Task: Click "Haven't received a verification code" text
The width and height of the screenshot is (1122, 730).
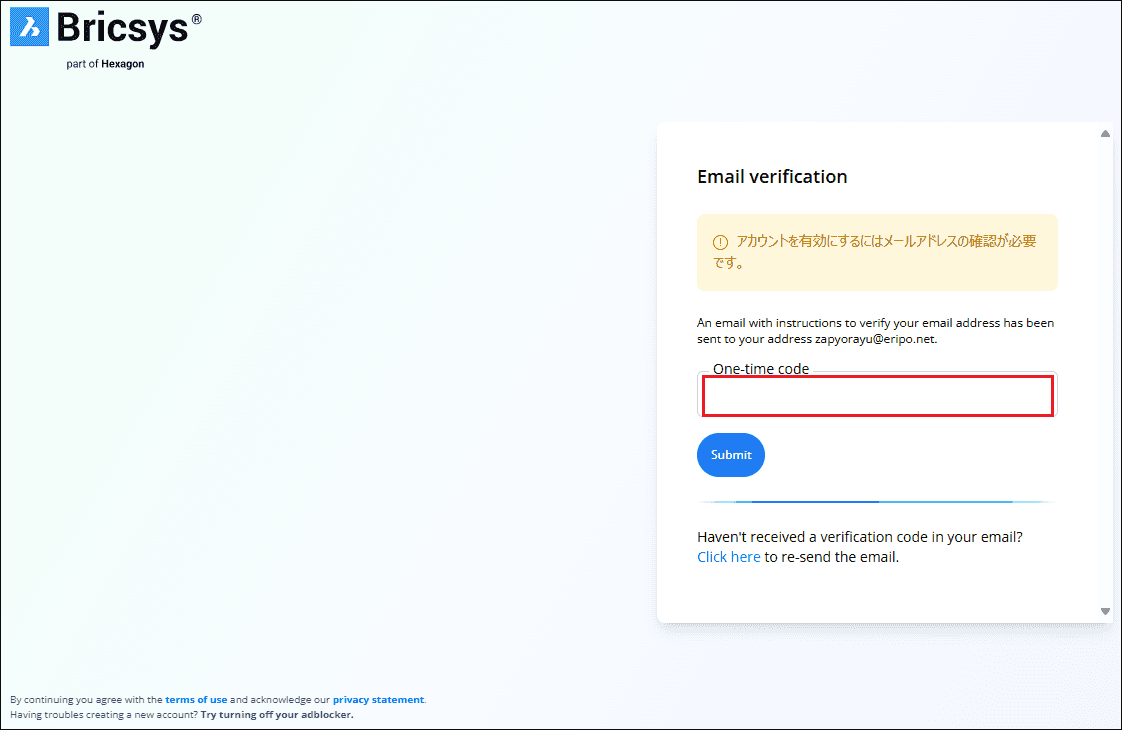Action: tap(859, 537)
